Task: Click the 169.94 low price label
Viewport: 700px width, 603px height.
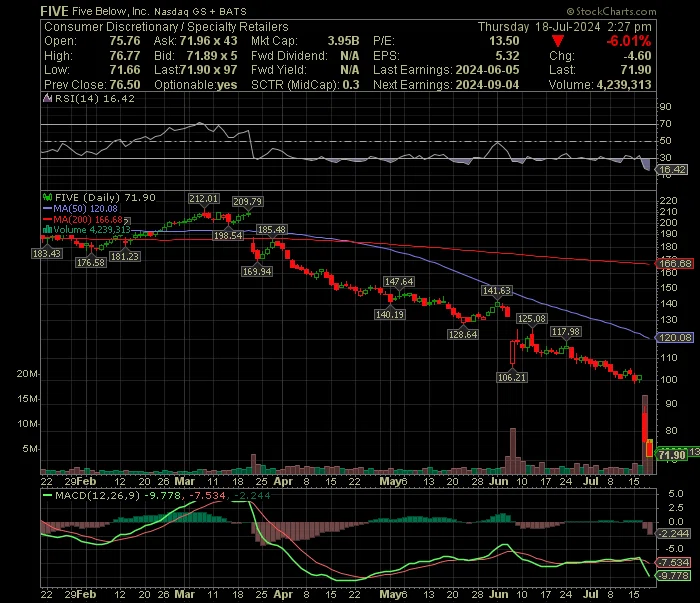Action: (x=257, y=271)
